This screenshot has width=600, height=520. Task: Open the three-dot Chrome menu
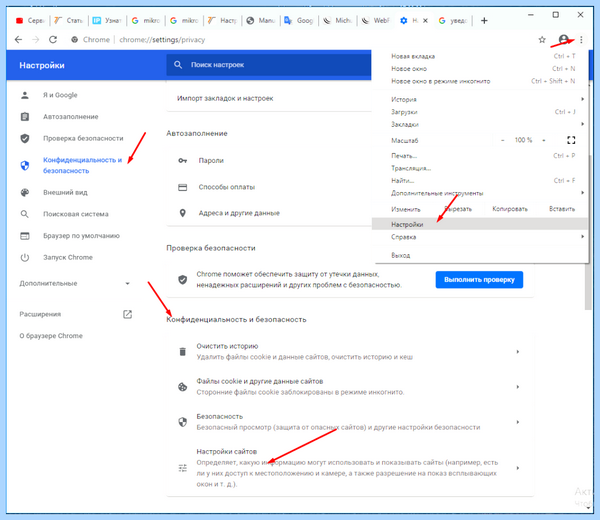pos(581,39)
